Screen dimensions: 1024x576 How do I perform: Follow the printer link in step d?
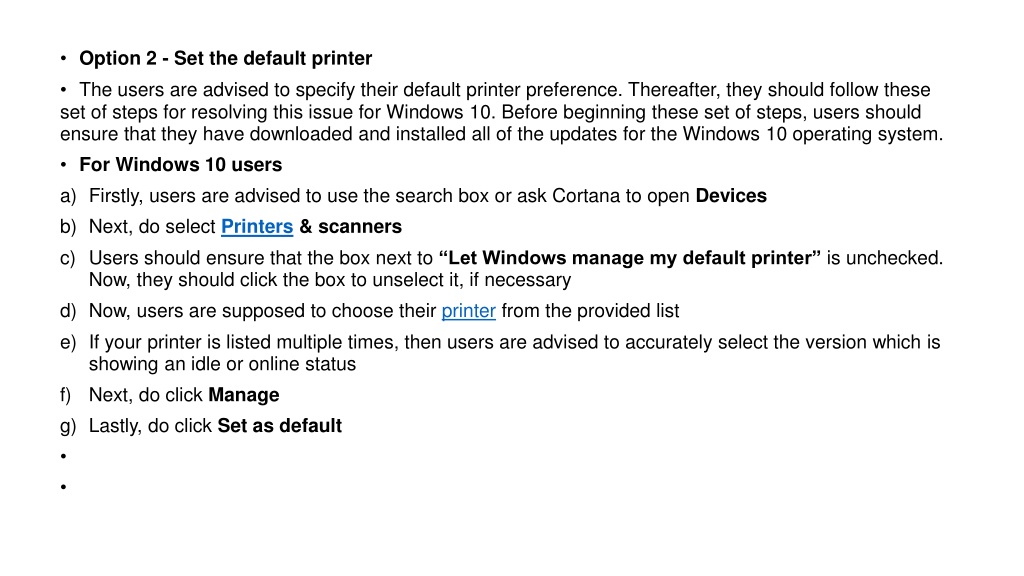coord(468,311)
